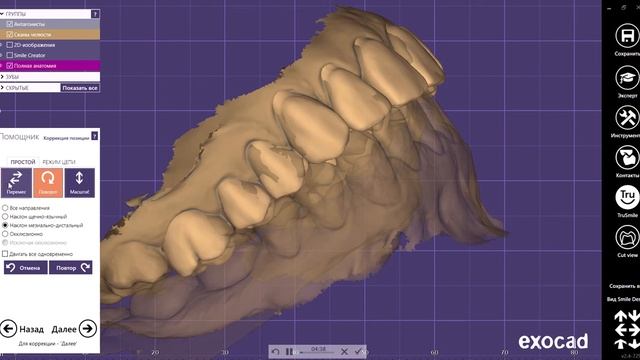Viewport: 640px width, 360px height.
Task: Click the checkmark confirm icon in bottom bar
Action: [358, 351]
